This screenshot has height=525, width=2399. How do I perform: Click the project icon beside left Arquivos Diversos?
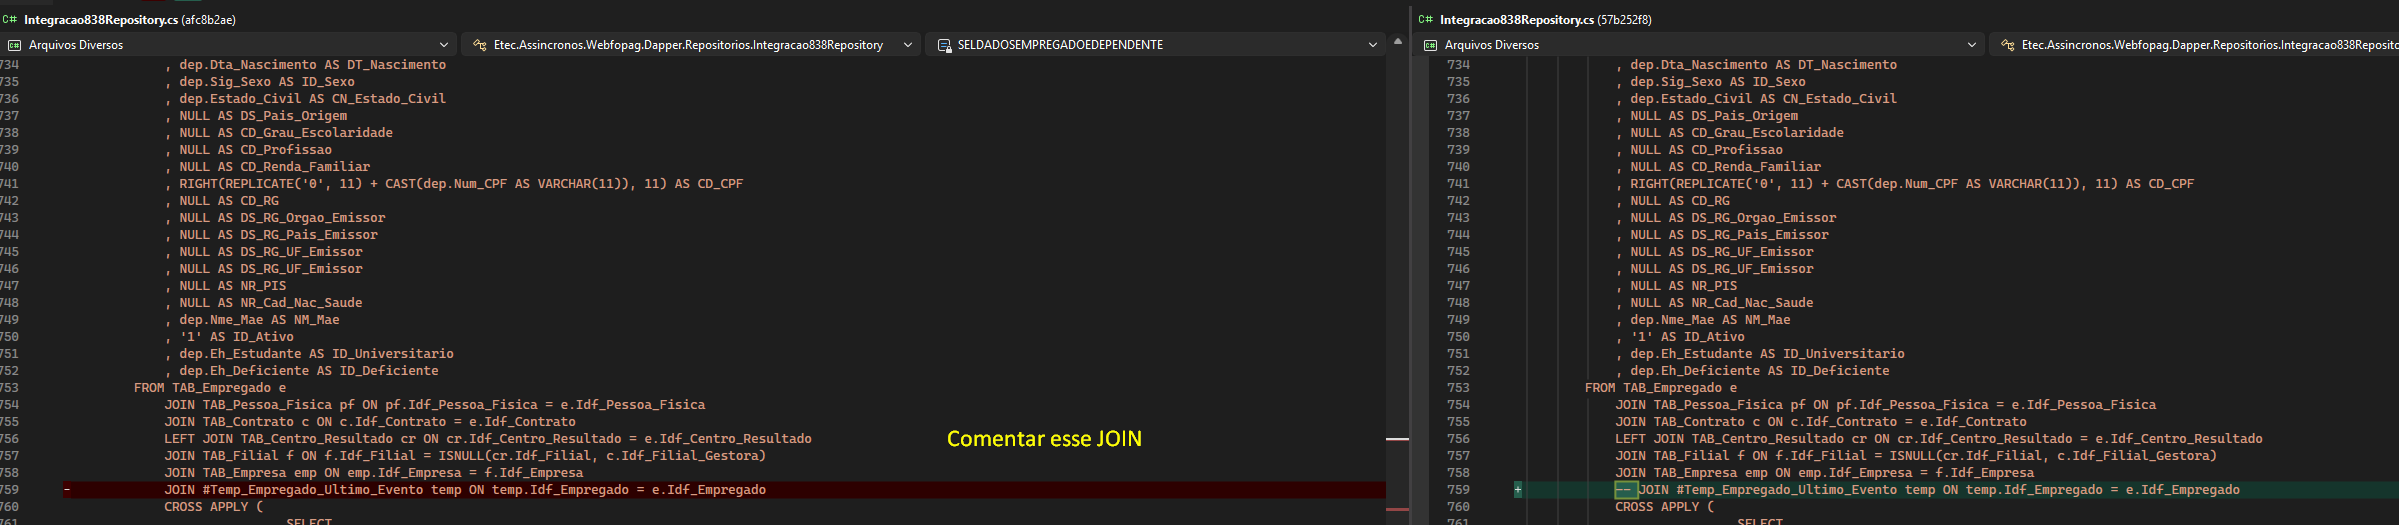click(14, 45)
